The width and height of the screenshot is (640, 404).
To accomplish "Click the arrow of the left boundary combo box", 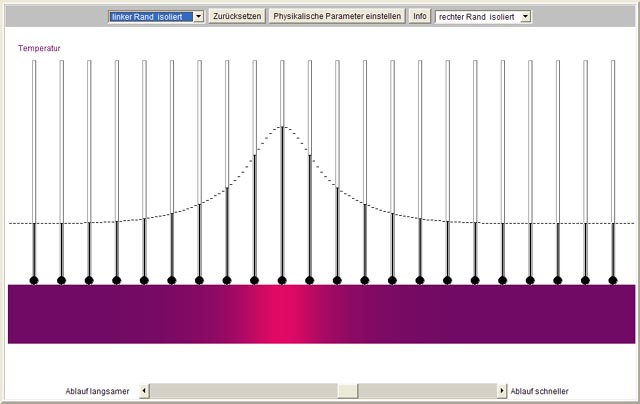I will (x=198, y=16).
